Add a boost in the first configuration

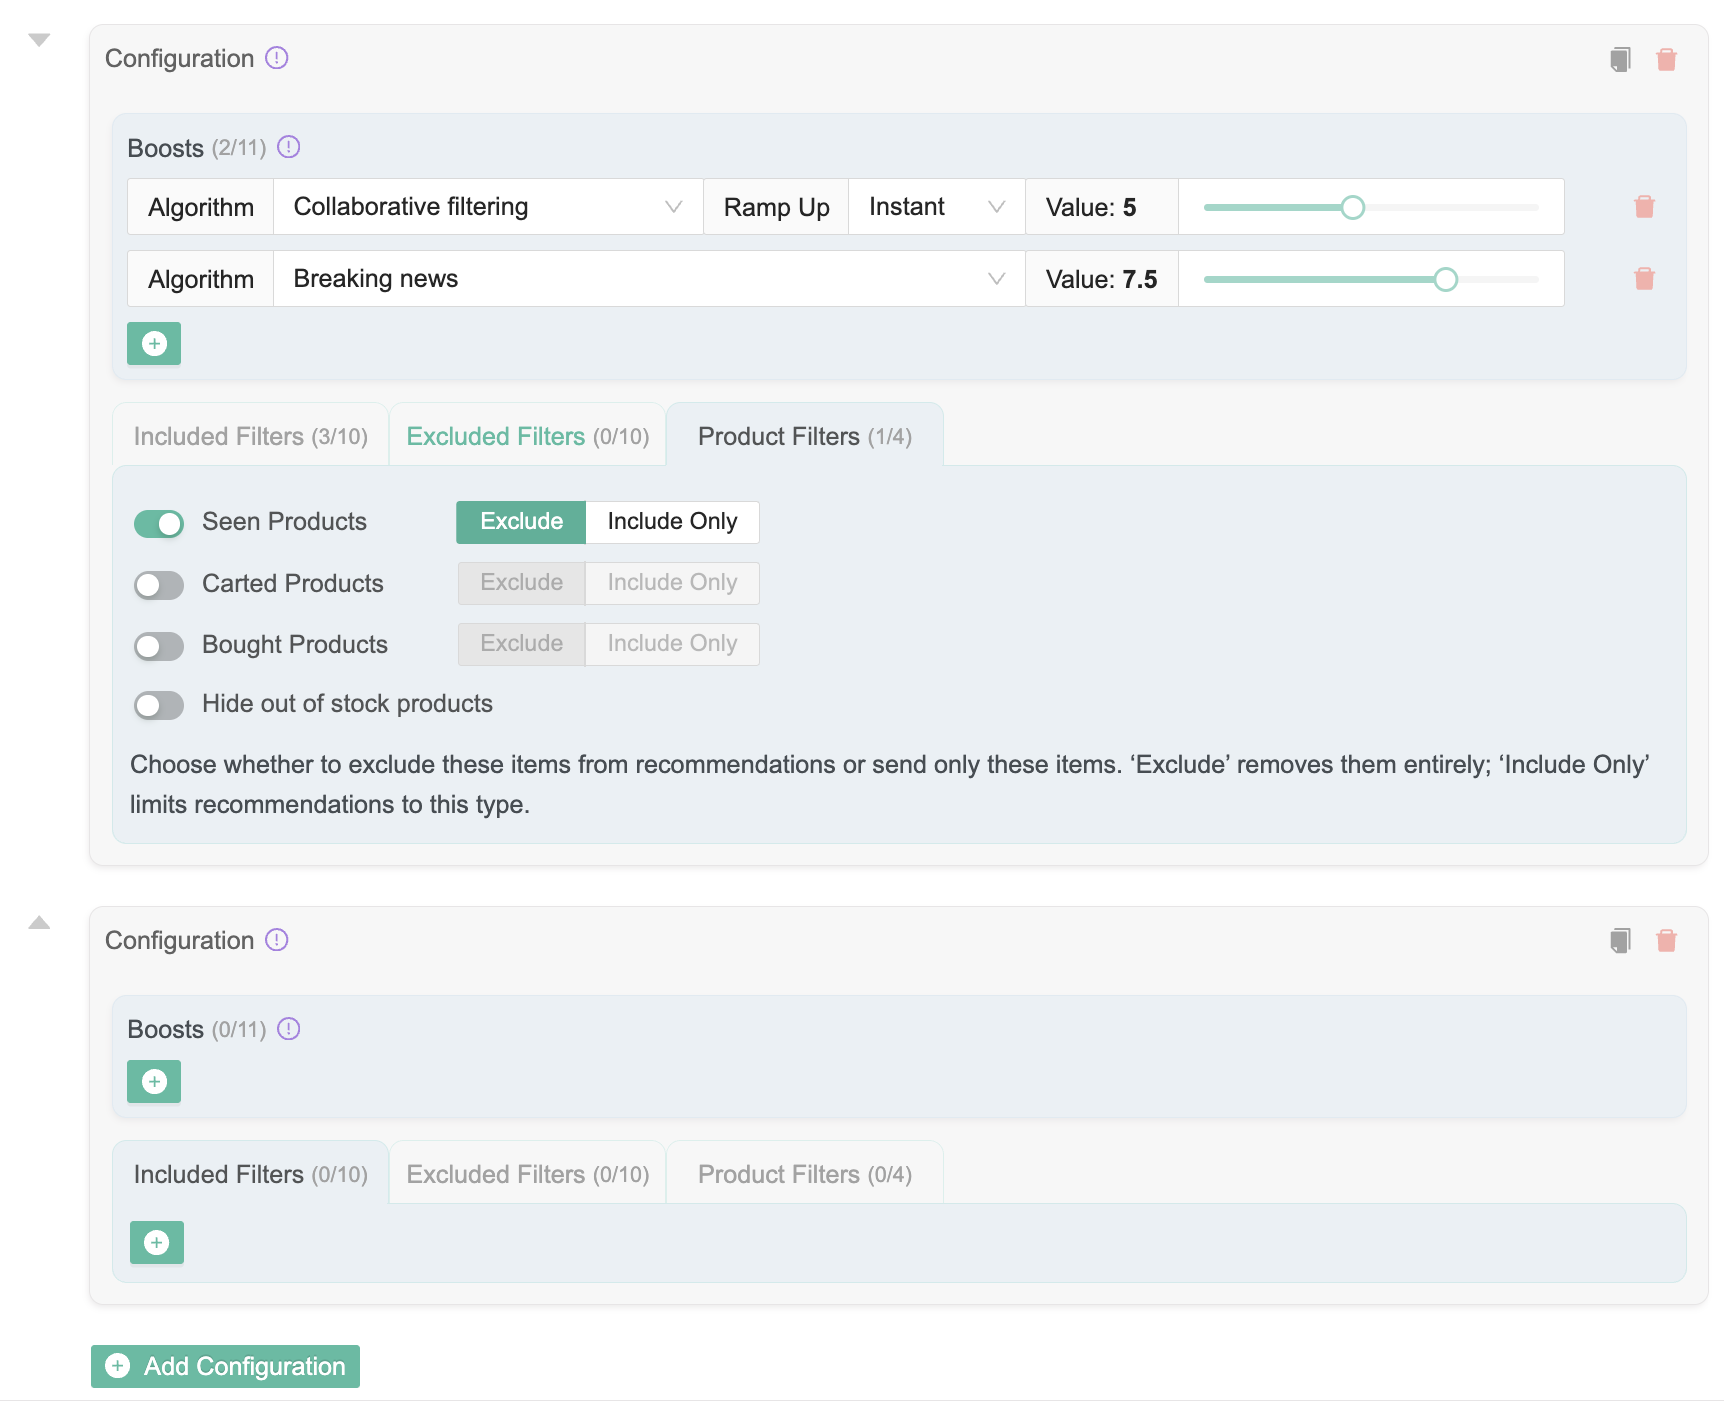(x=154, y=344)
